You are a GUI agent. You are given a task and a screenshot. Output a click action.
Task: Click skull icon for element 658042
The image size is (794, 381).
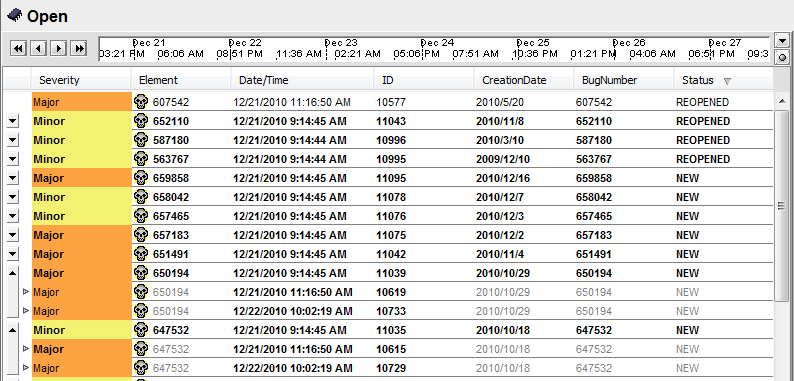click(x=141, y=197)
